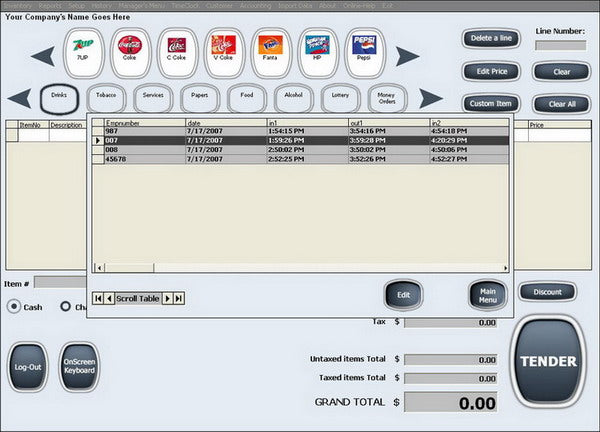Select the employee 45678 row

point(301,159)
